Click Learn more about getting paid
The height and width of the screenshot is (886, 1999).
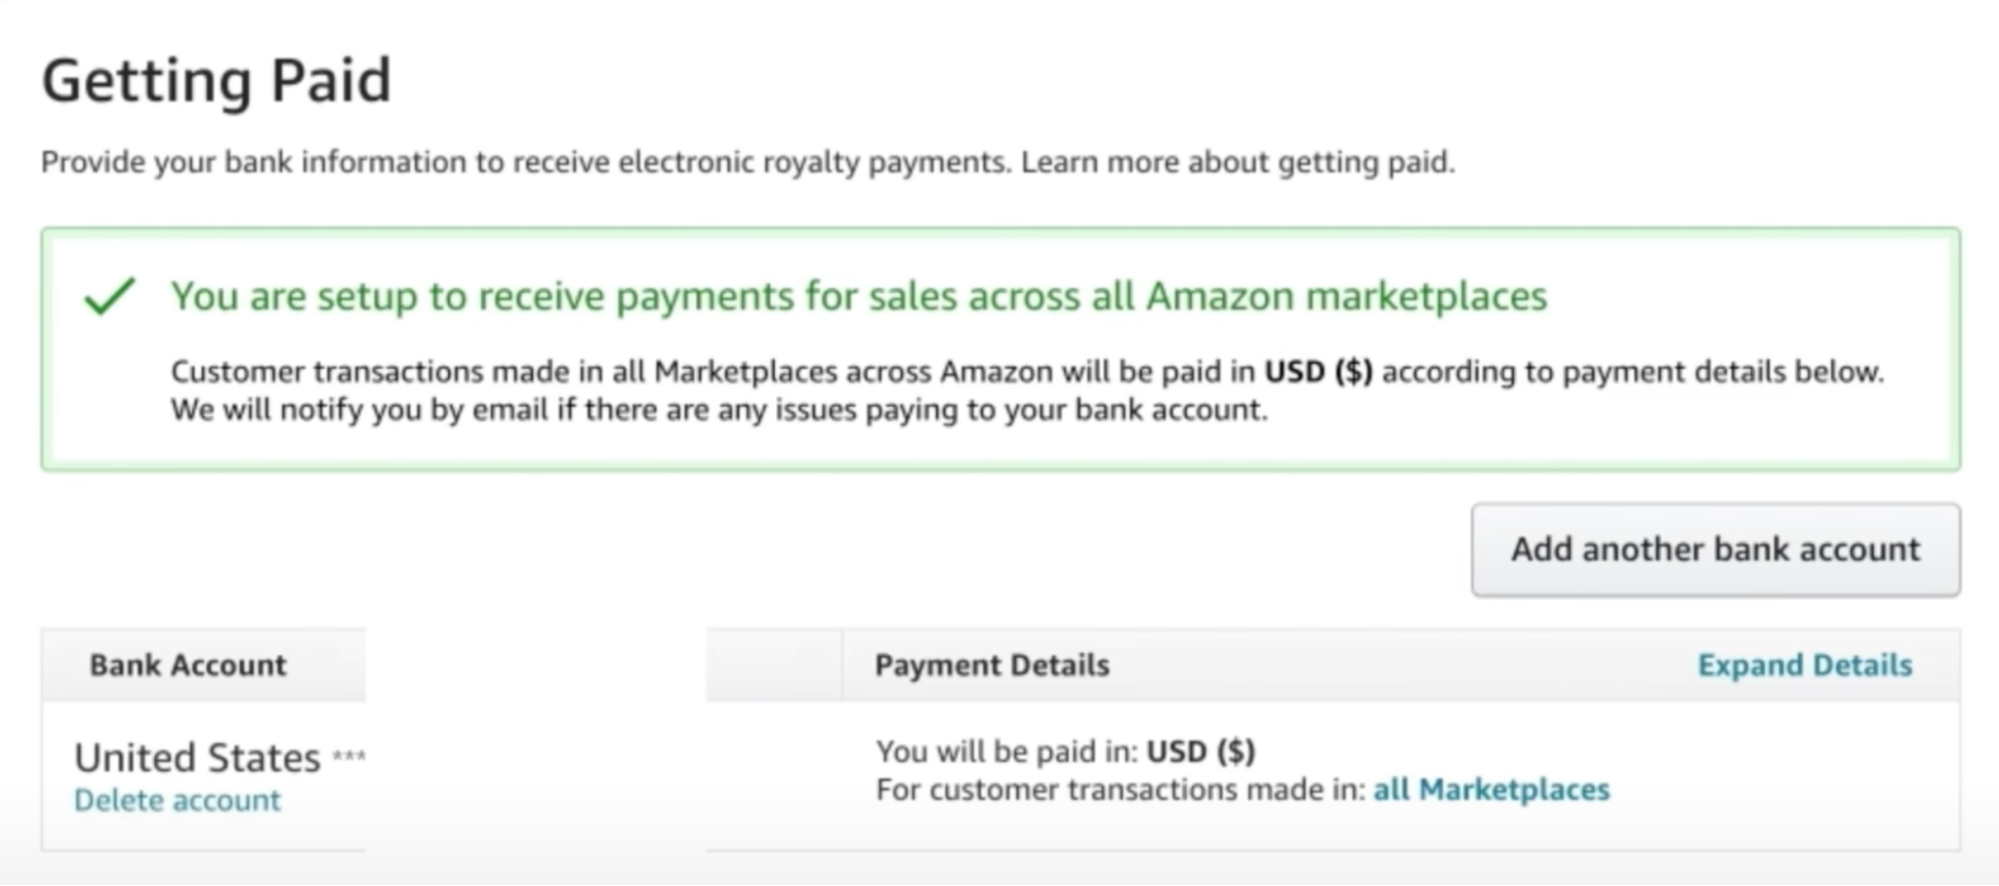coord(1237,162)
